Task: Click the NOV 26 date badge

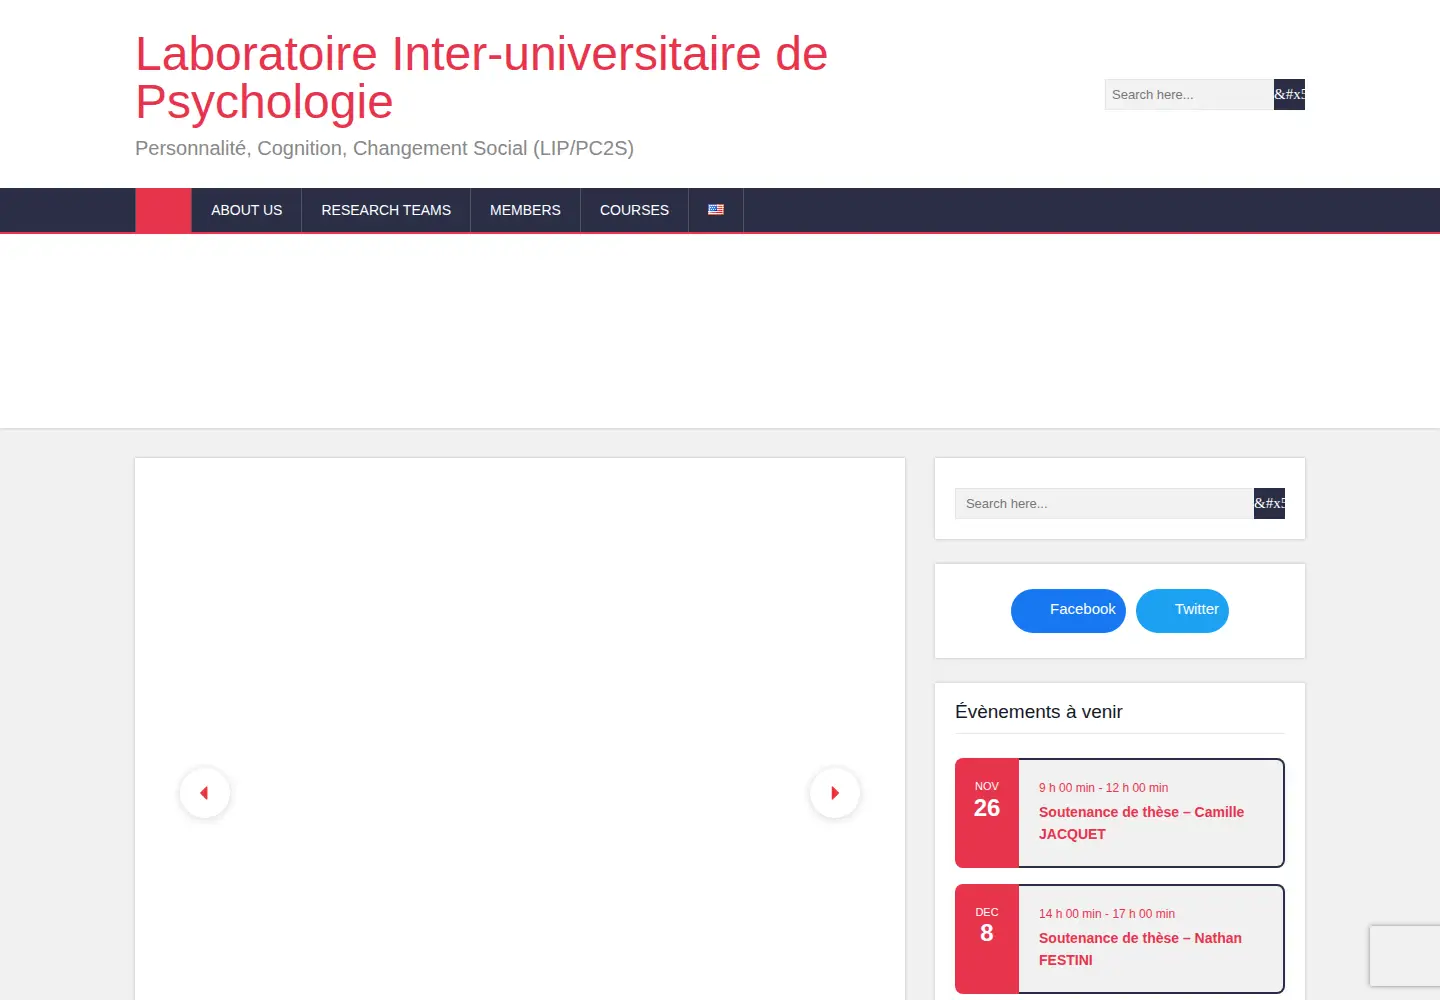Action: coord(987,813)
